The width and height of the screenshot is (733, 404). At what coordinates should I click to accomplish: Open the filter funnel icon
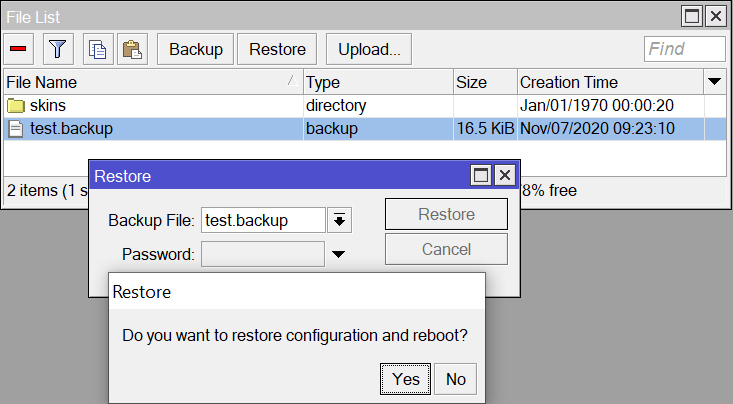click(58, 49)
